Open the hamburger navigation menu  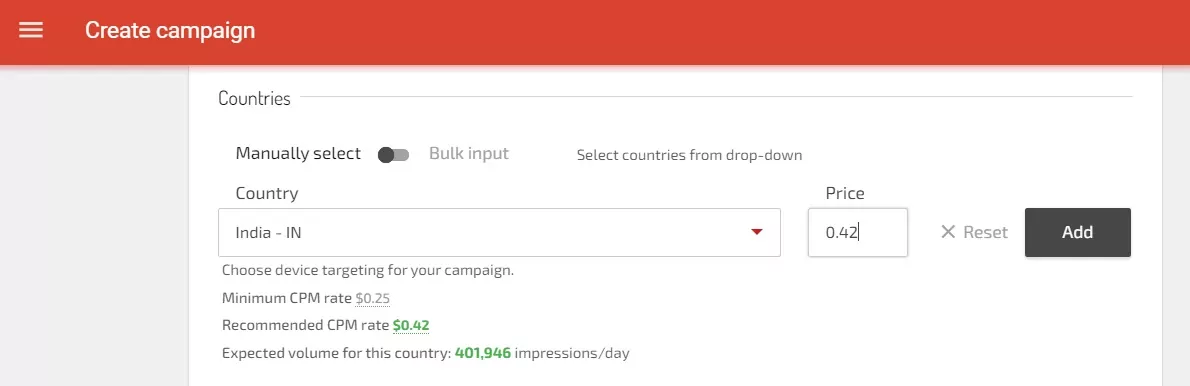(x=31, y=30)
